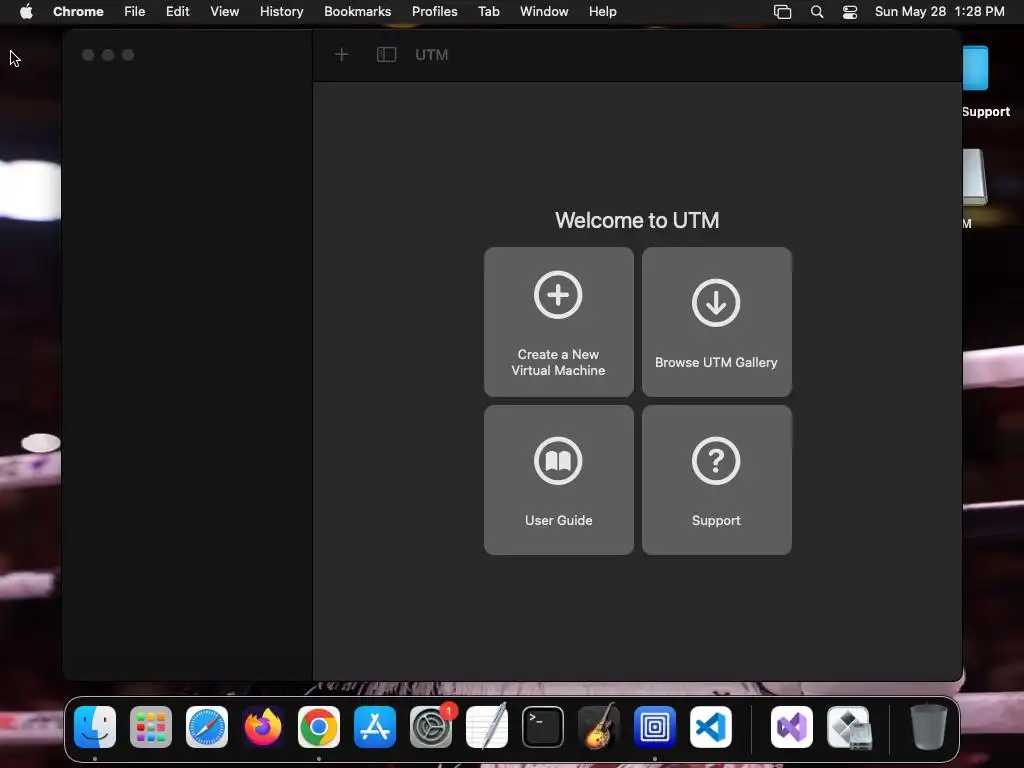
Task: Open the Chrome menu in menu bar
Action: coord(78,12)
